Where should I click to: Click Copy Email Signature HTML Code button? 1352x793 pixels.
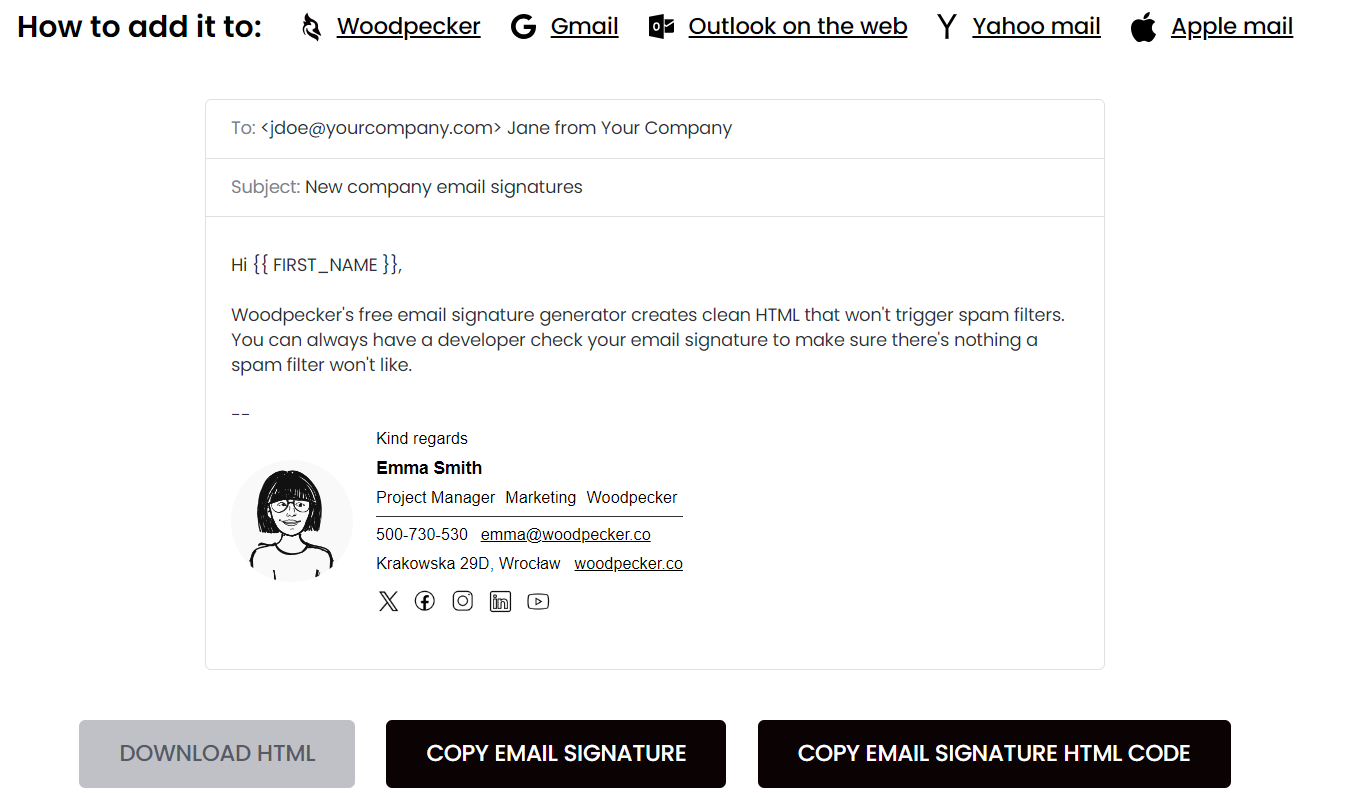[x=994, y=754]
